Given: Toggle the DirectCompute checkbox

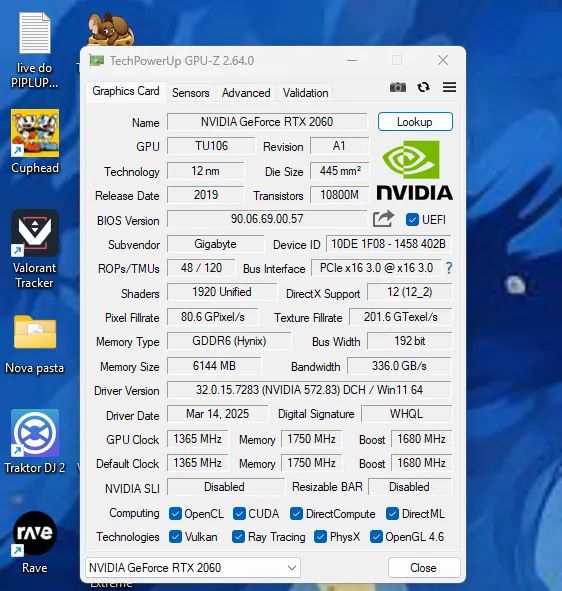Looking at the screenshot, I should coord(296,513).
